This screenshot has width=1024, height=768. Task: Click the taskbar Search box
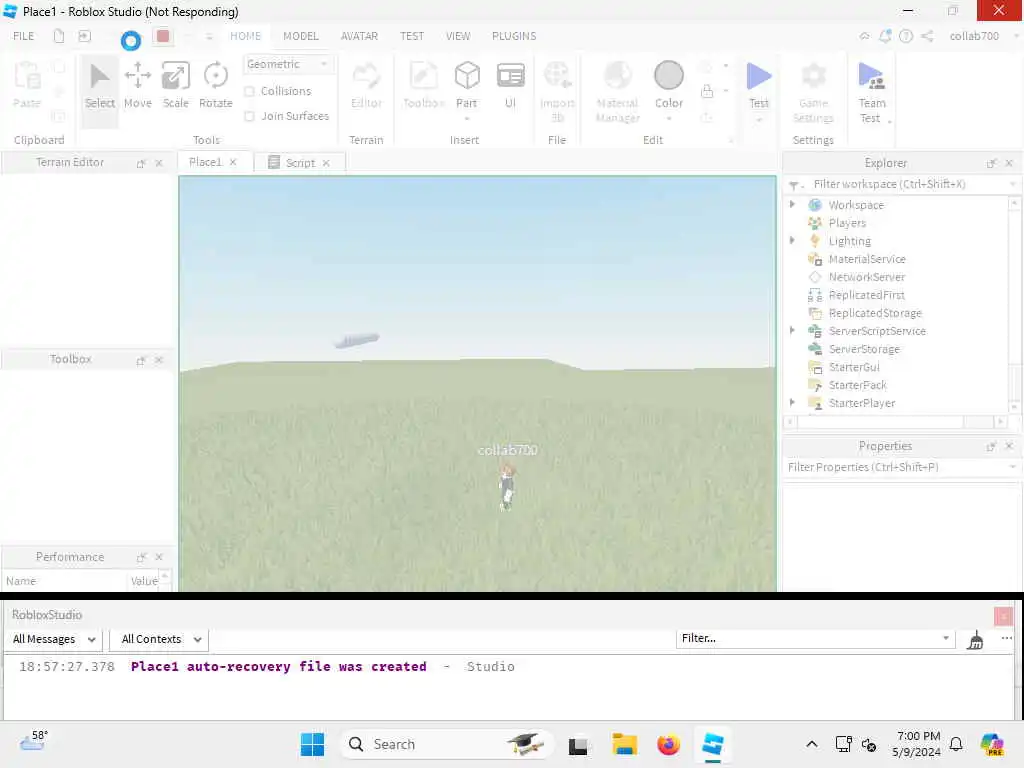coord(447,744)
